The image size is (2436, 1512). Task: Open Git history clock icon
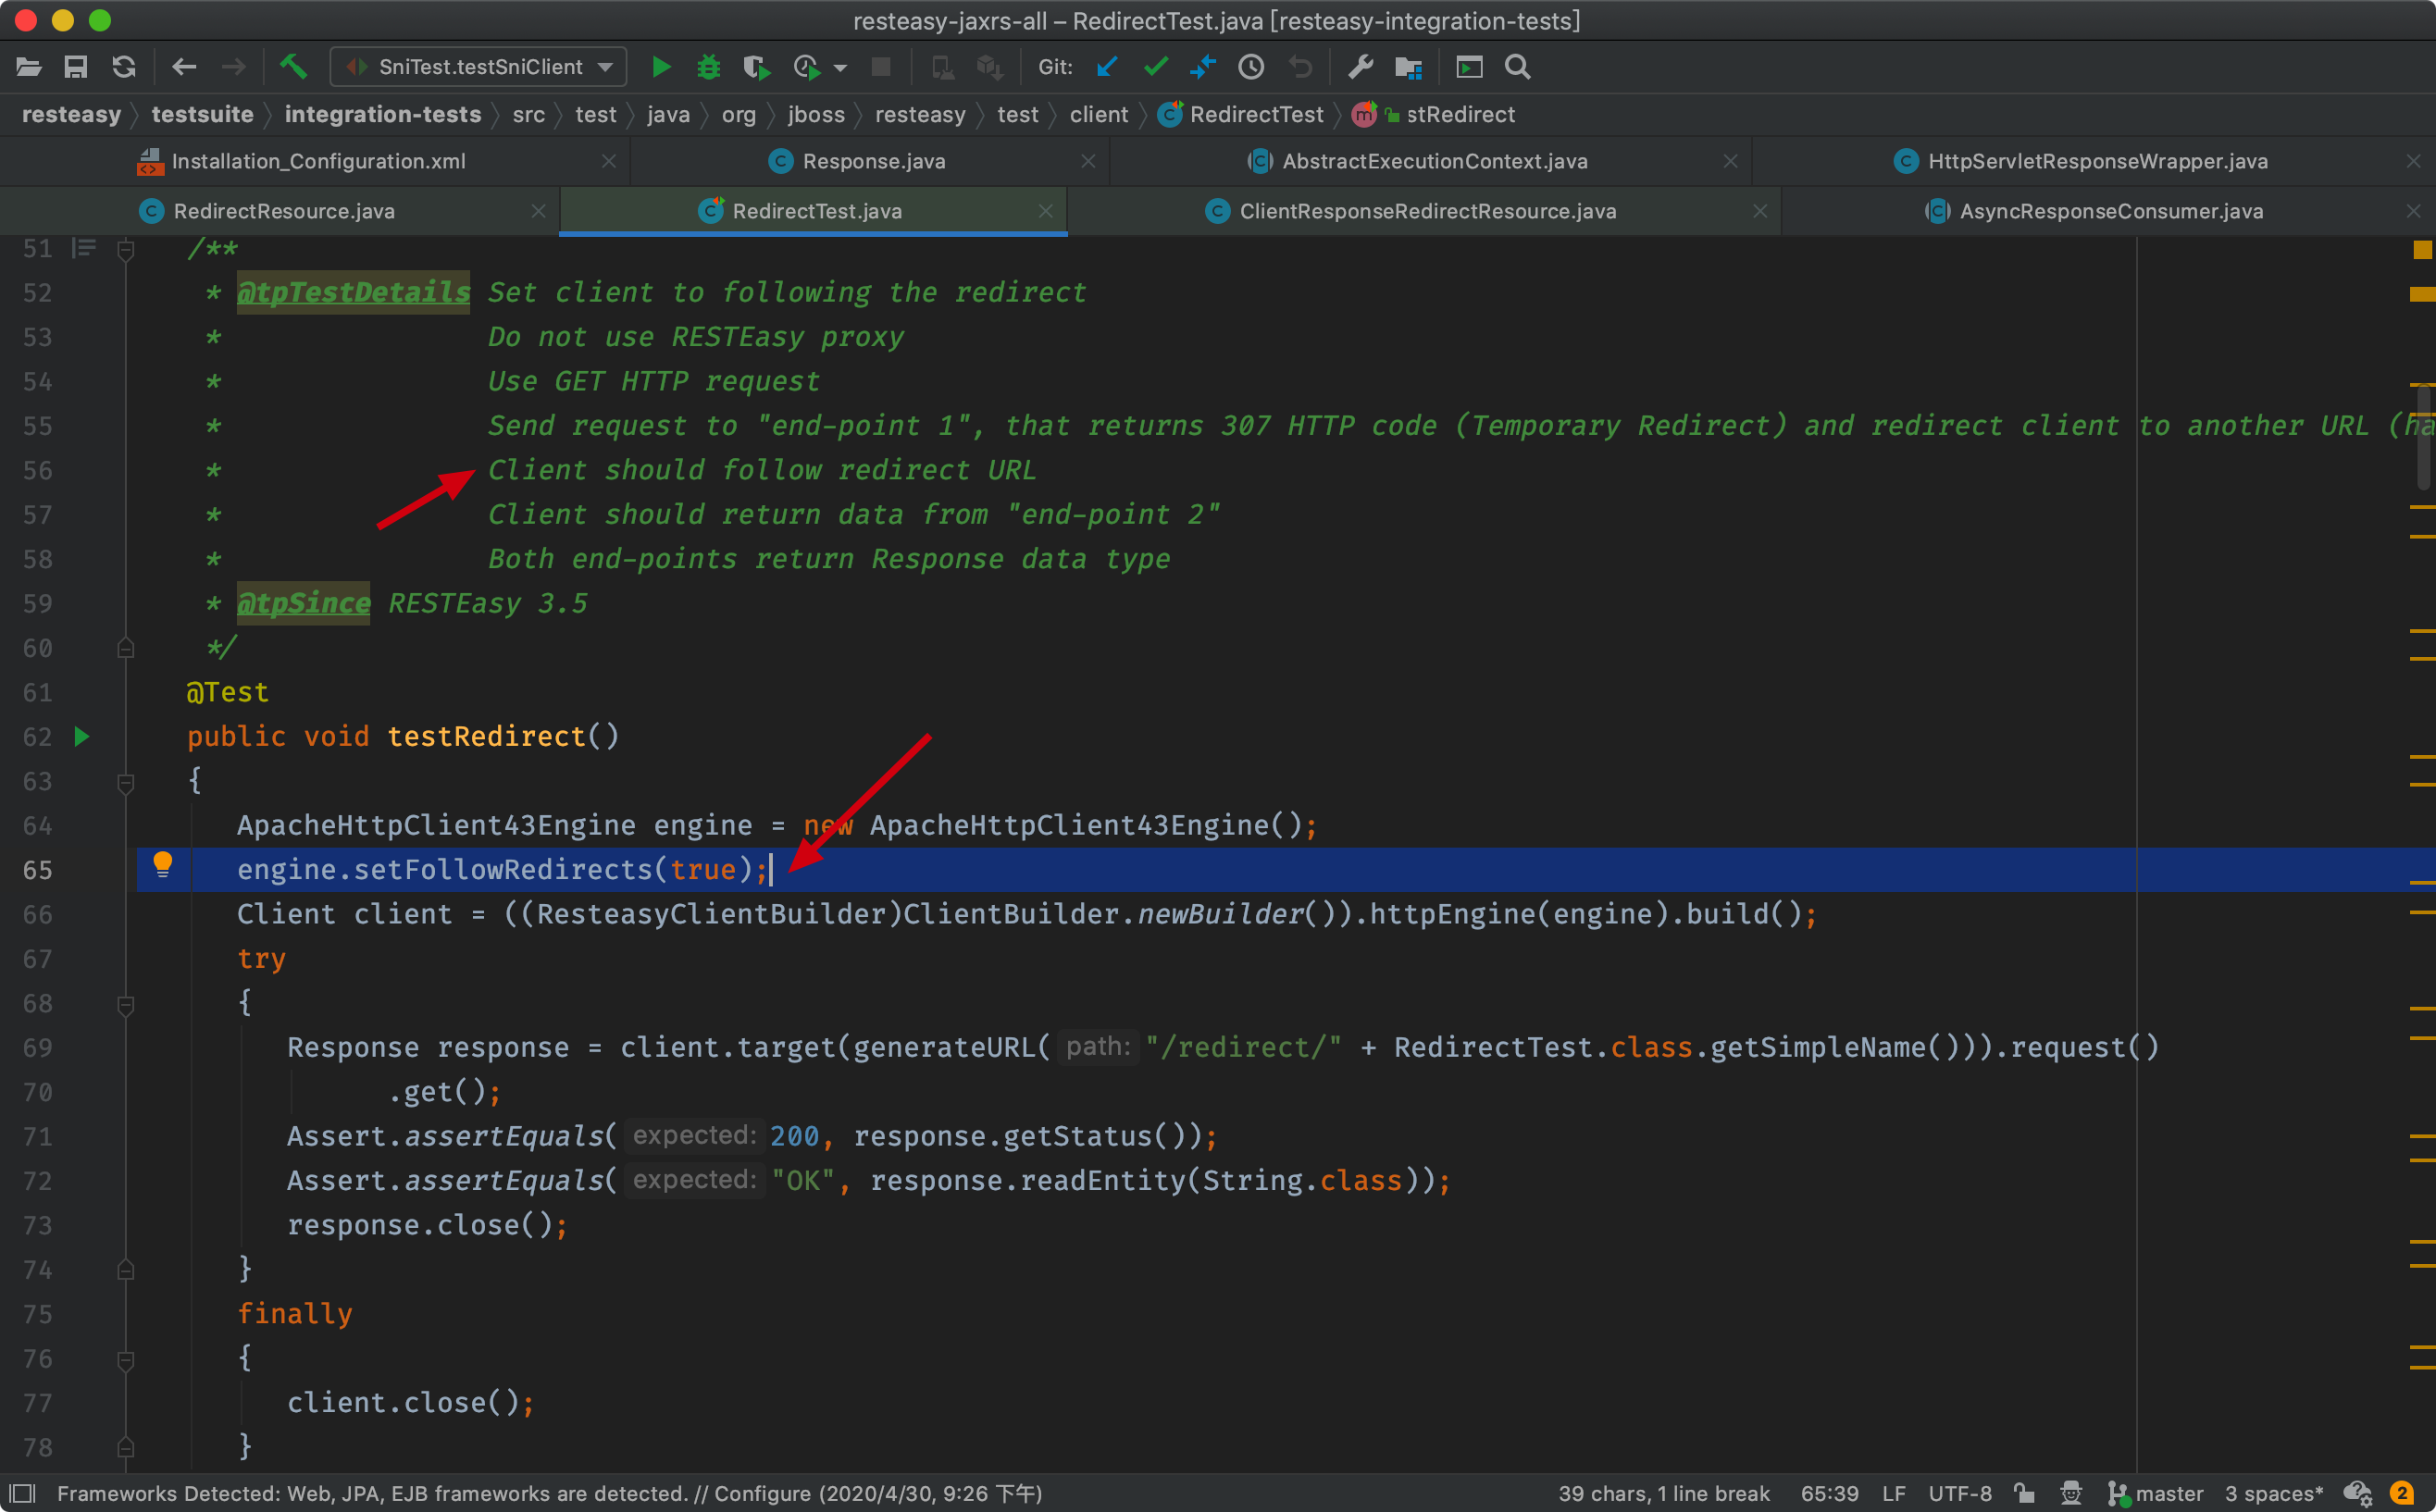(1251, 67)
